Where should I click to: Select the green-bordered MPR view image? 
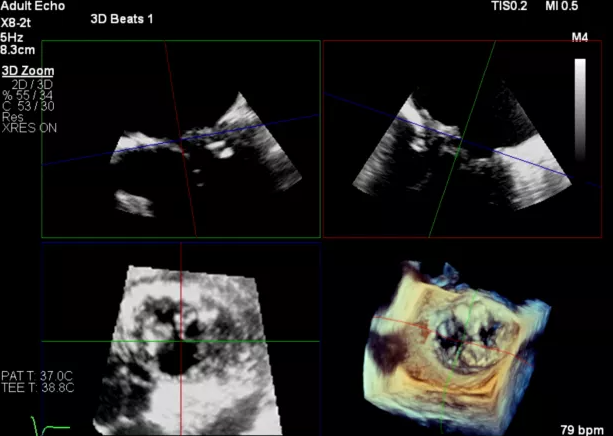pos(180,140)
